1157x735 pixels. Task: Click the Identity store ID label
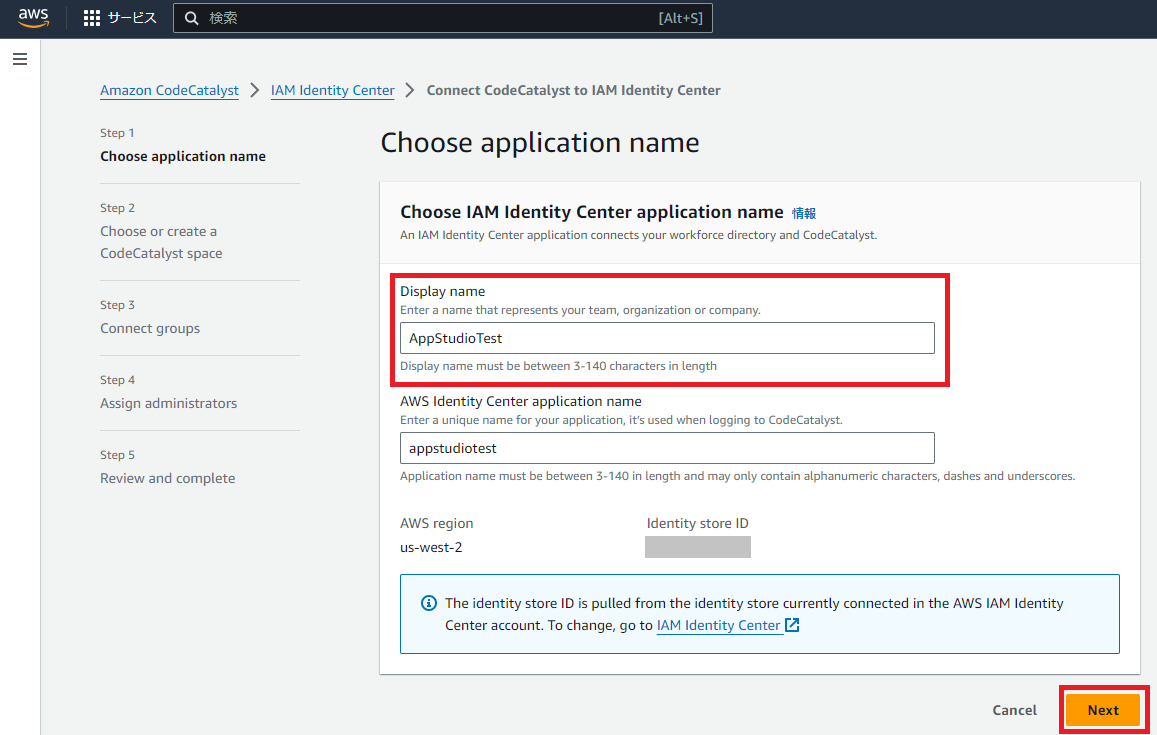(697, 523)
